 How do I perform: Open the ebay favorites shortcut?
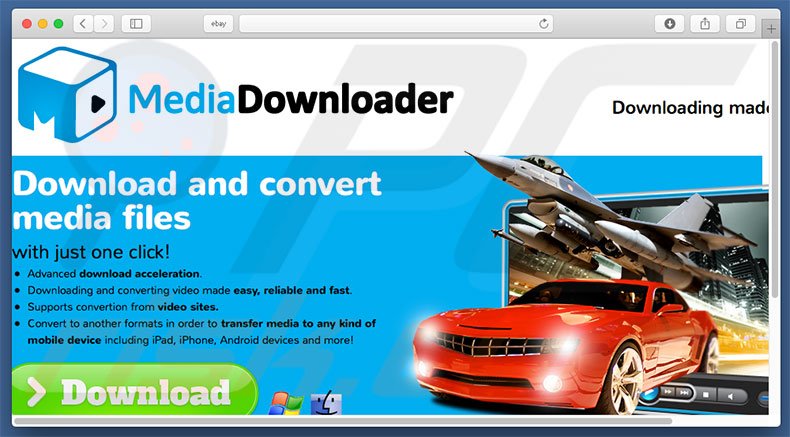pos(218,24)
